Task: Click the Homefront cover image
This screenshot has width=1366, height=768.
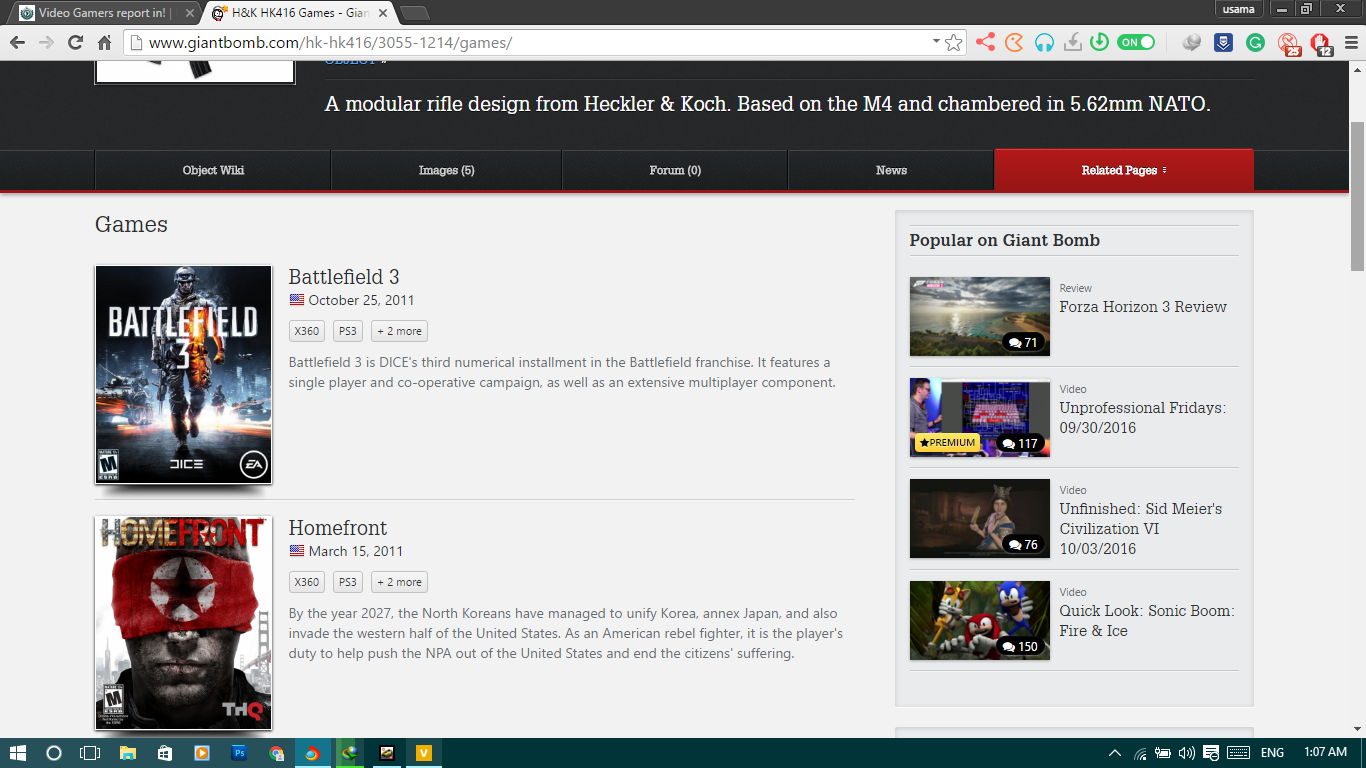Action: coord(183,623)
